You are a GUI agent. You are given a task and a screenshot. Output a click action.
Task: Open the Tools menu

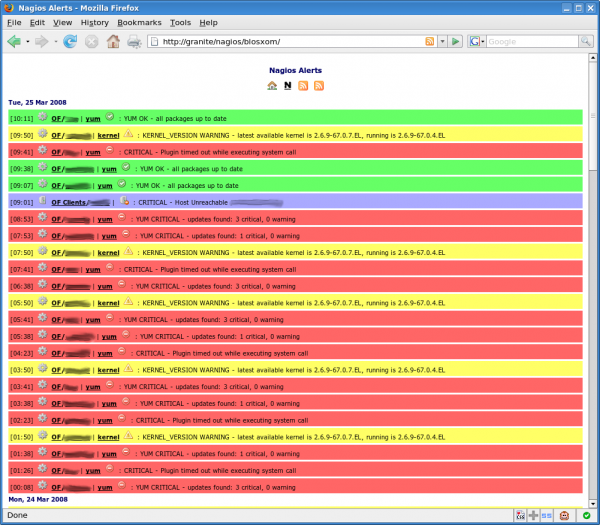(180, 21)
